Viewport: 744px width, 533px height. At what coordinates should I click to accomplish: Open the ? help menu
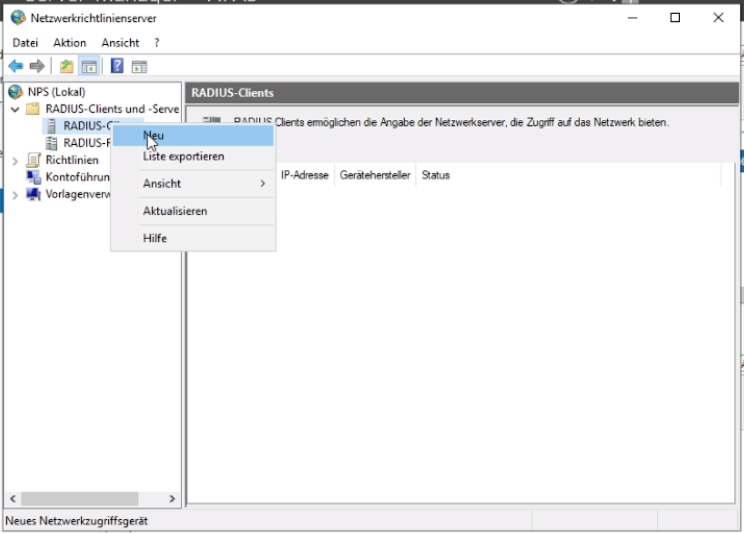tap(157, 43)
